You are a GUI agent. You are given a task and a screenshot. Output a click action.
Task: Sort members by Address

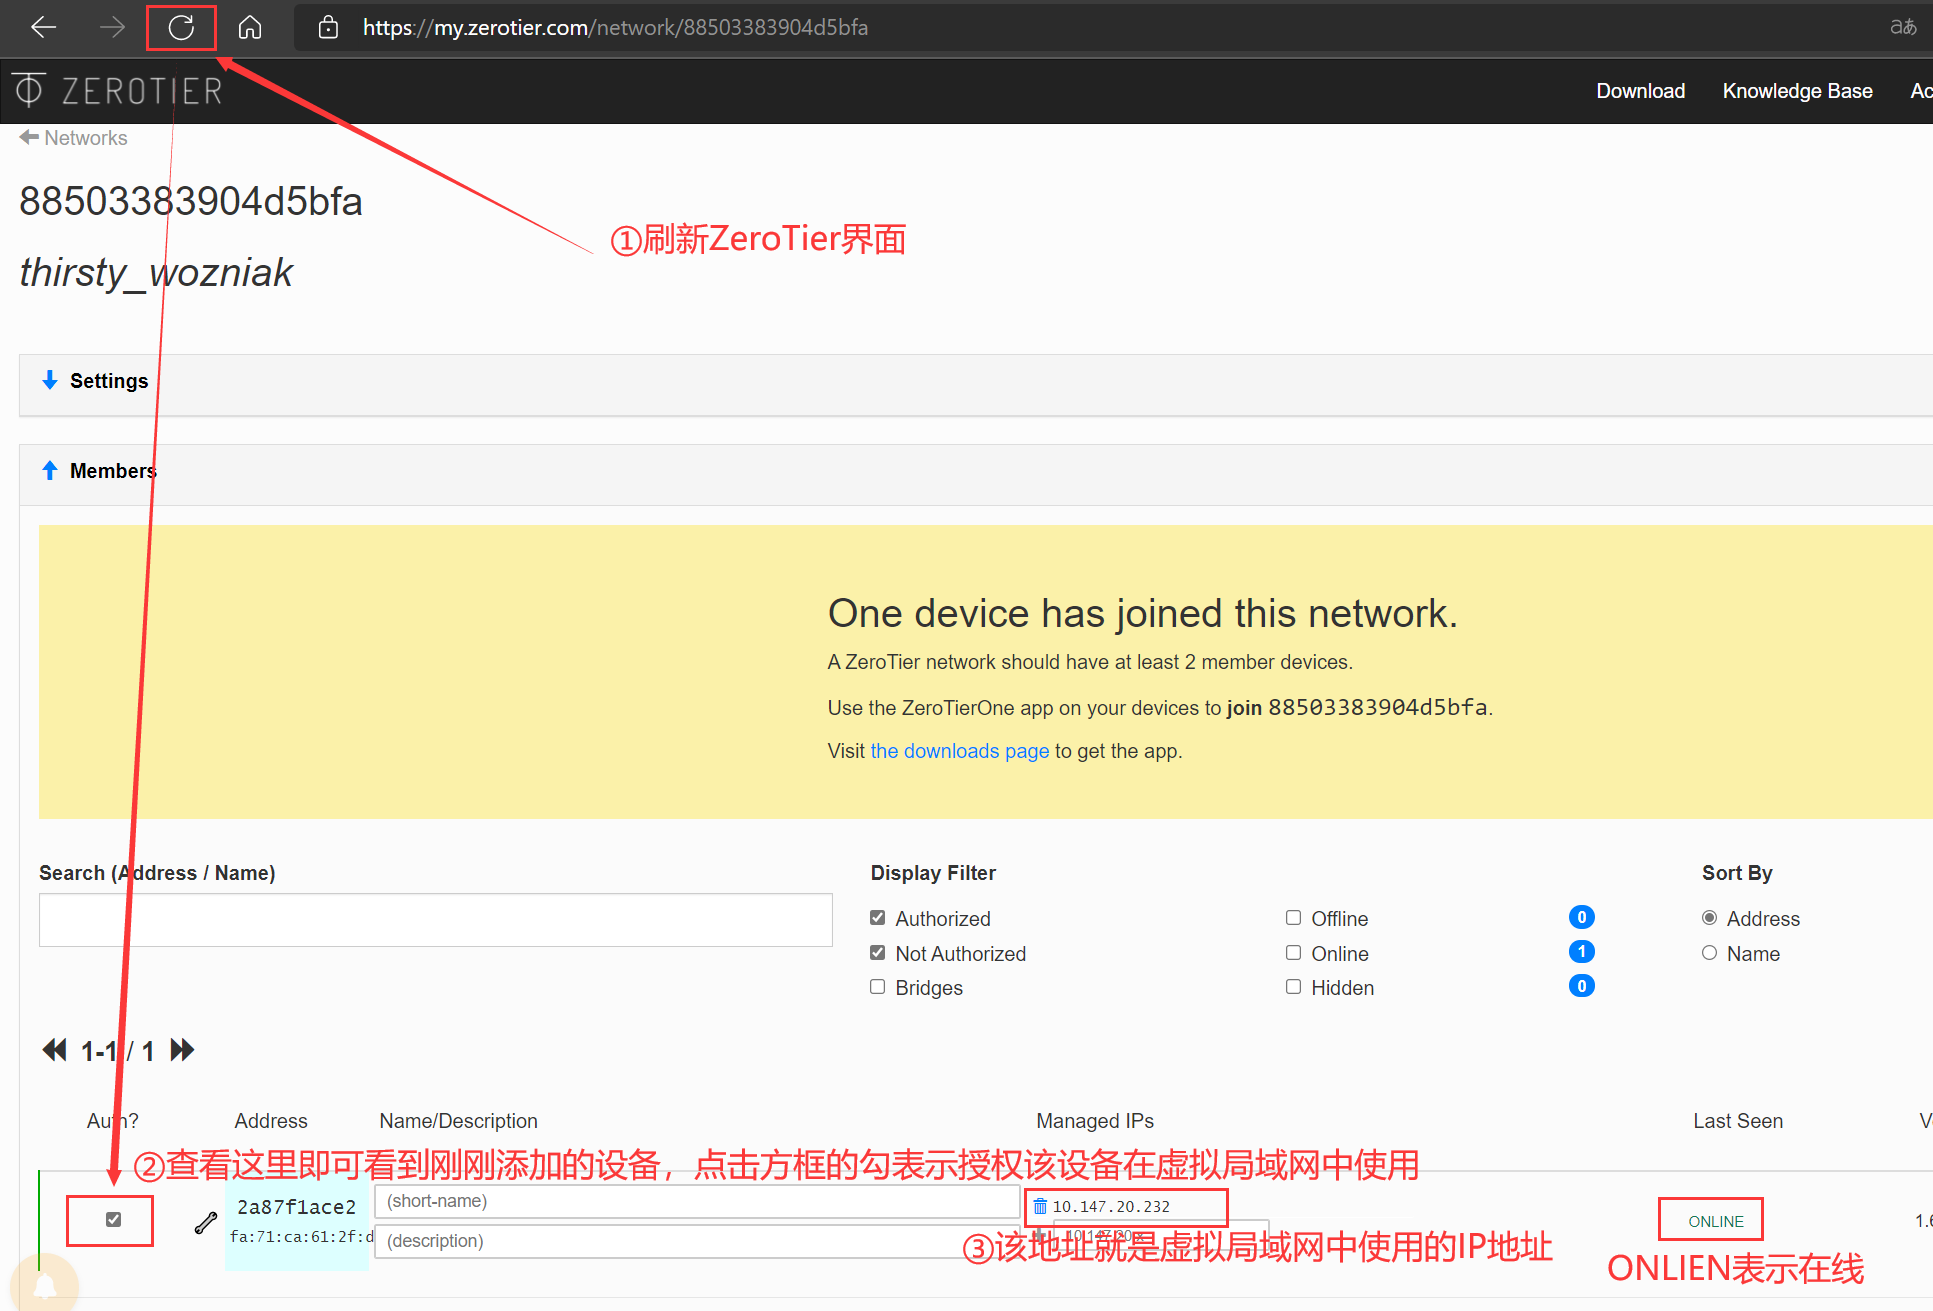tap(1709, 918)
